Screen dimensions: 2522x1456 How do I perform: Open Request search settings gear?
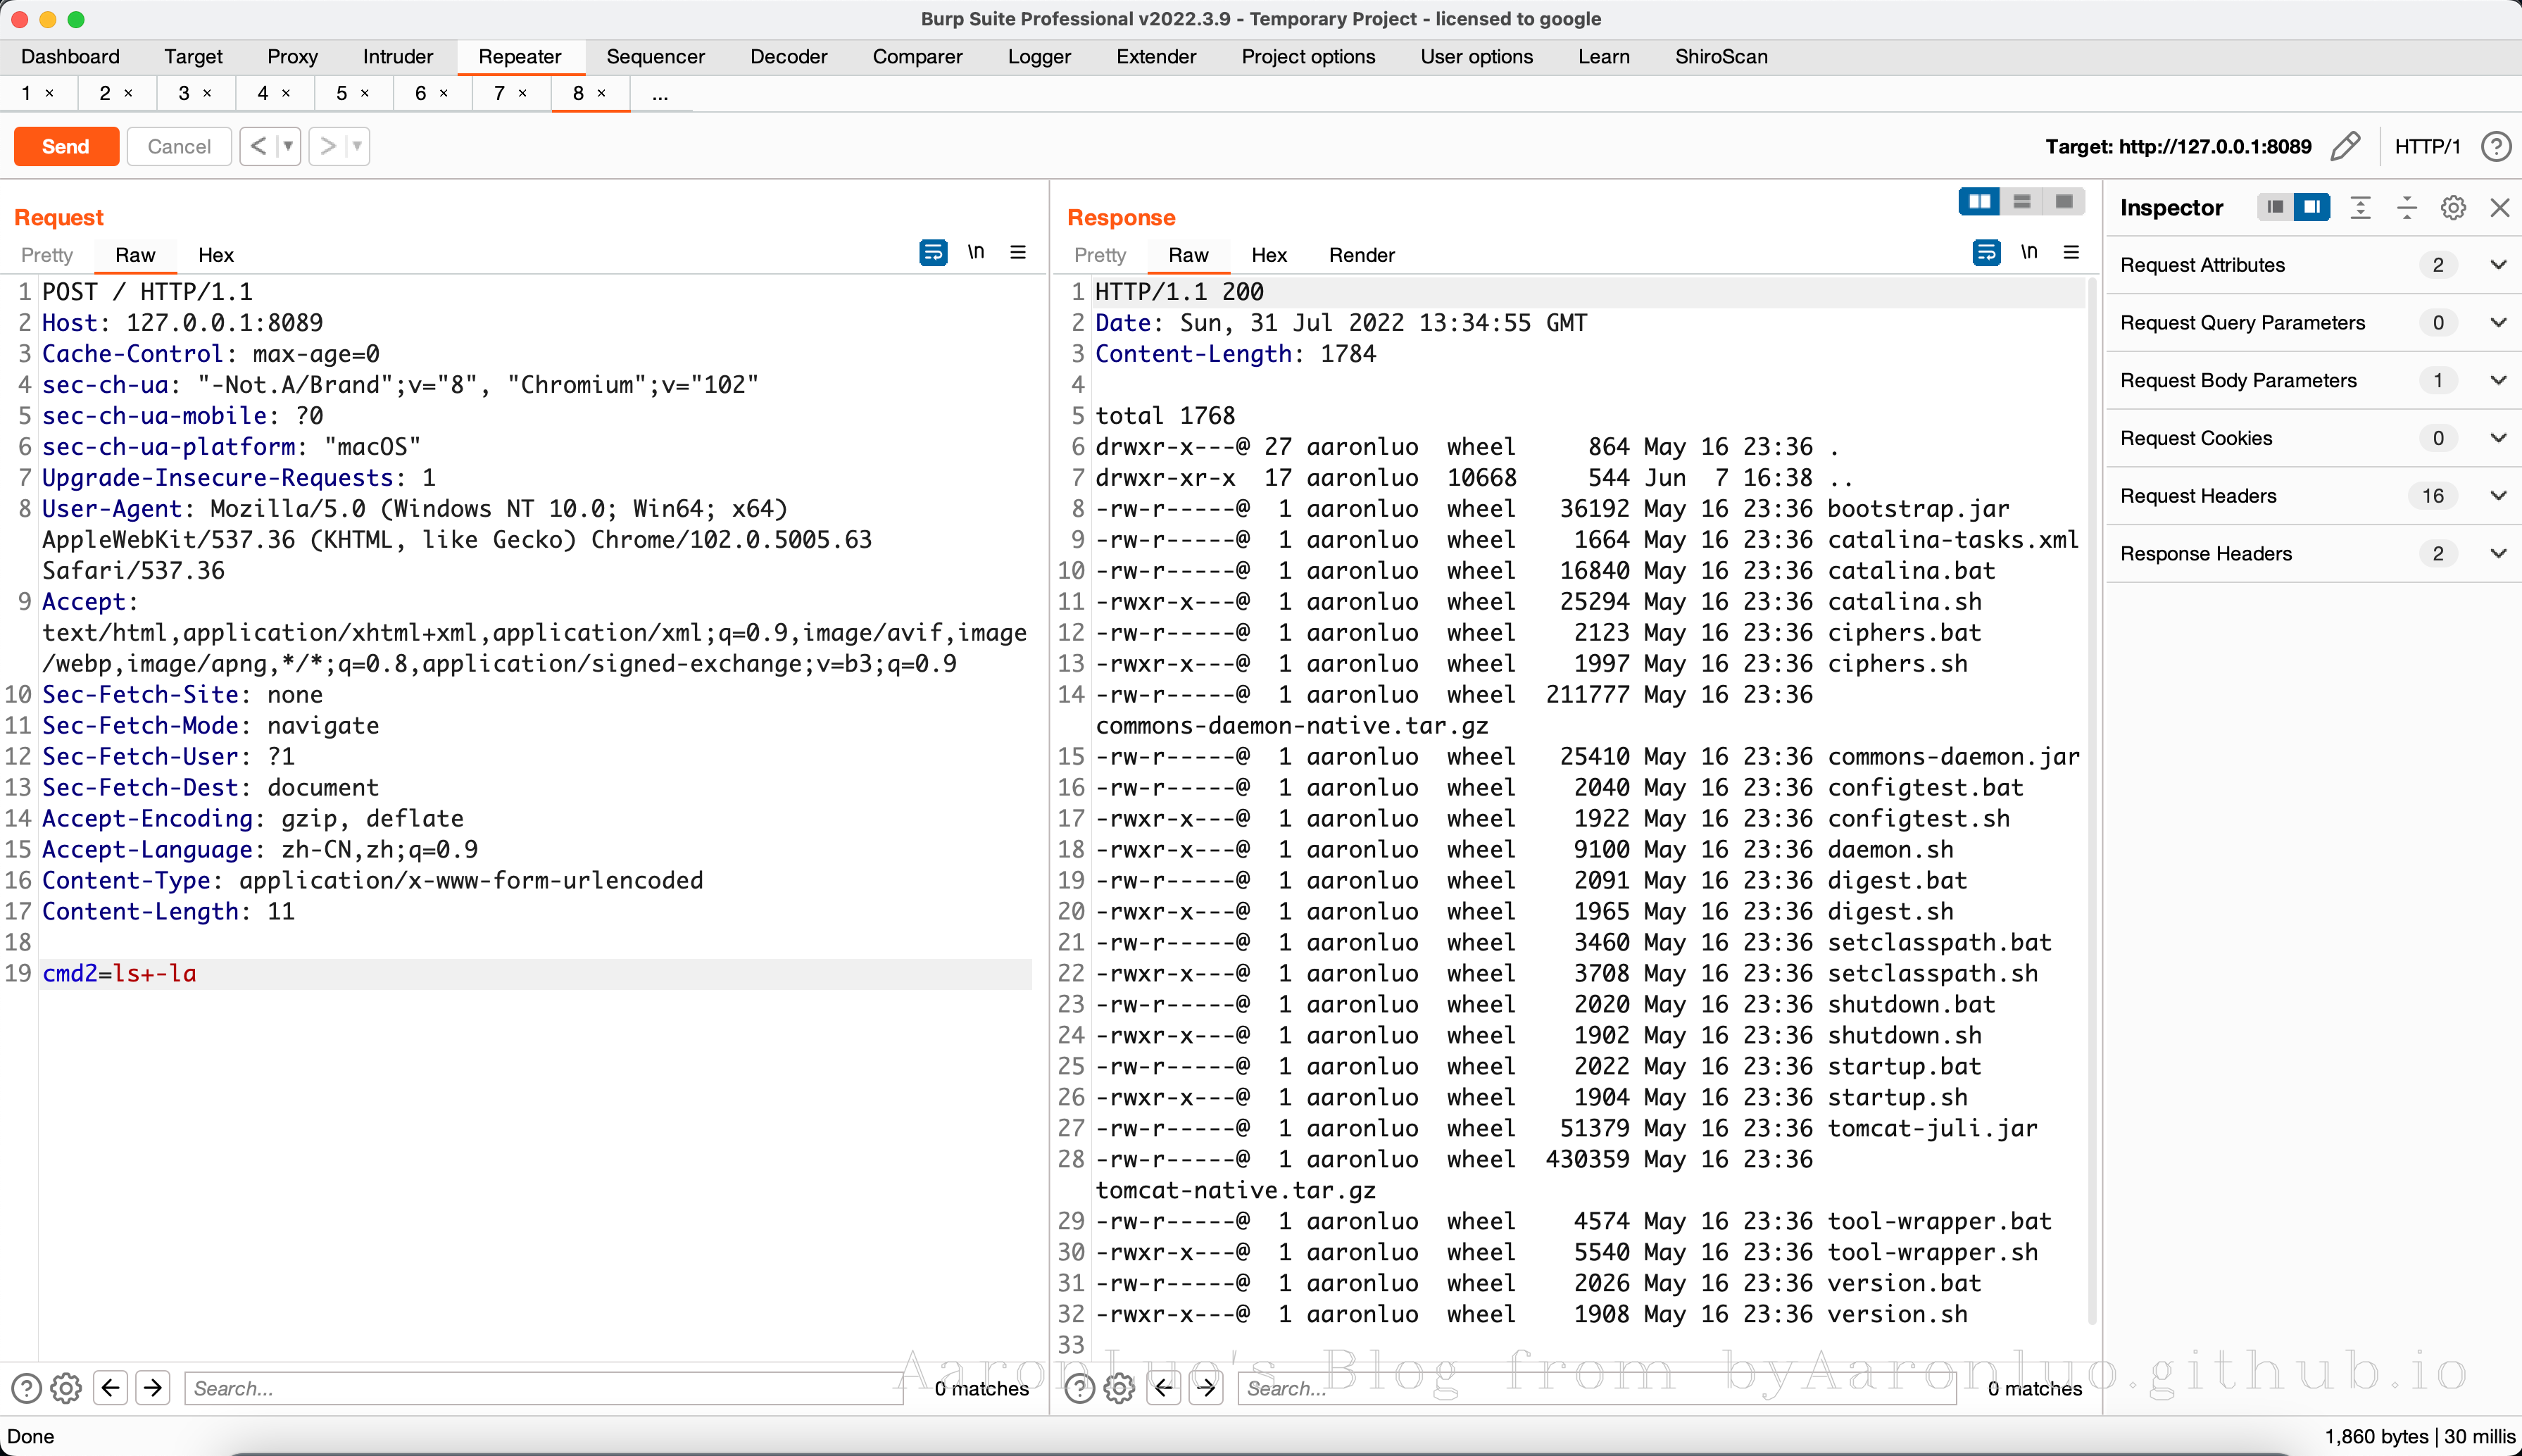(x=66, y=1388)
